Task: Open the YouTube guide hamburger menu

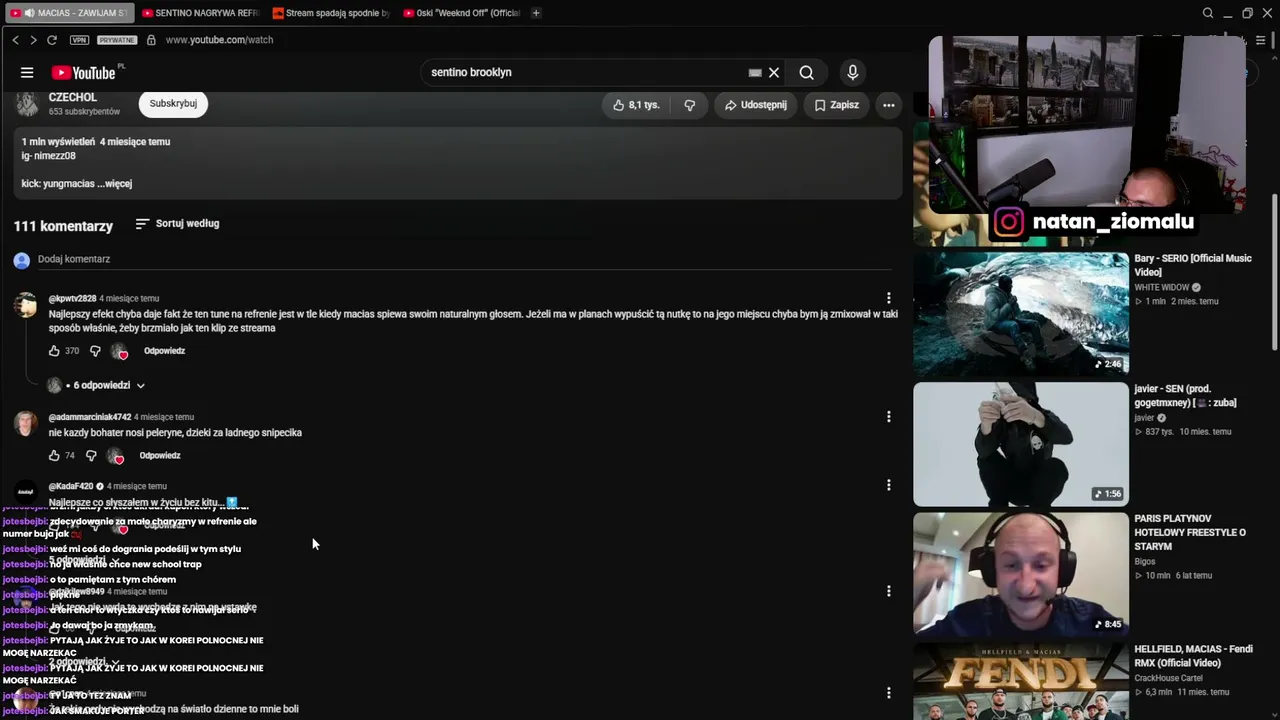Action: tap(27, 72)
